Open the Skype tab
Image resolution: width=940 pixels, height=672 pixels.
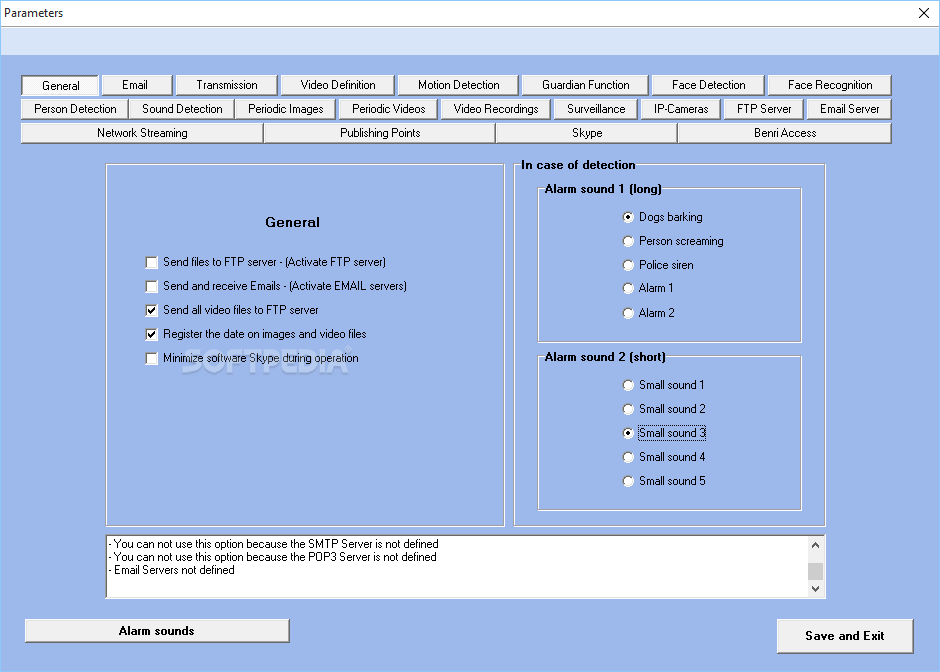pyautogui.click(x=587, y=133)
